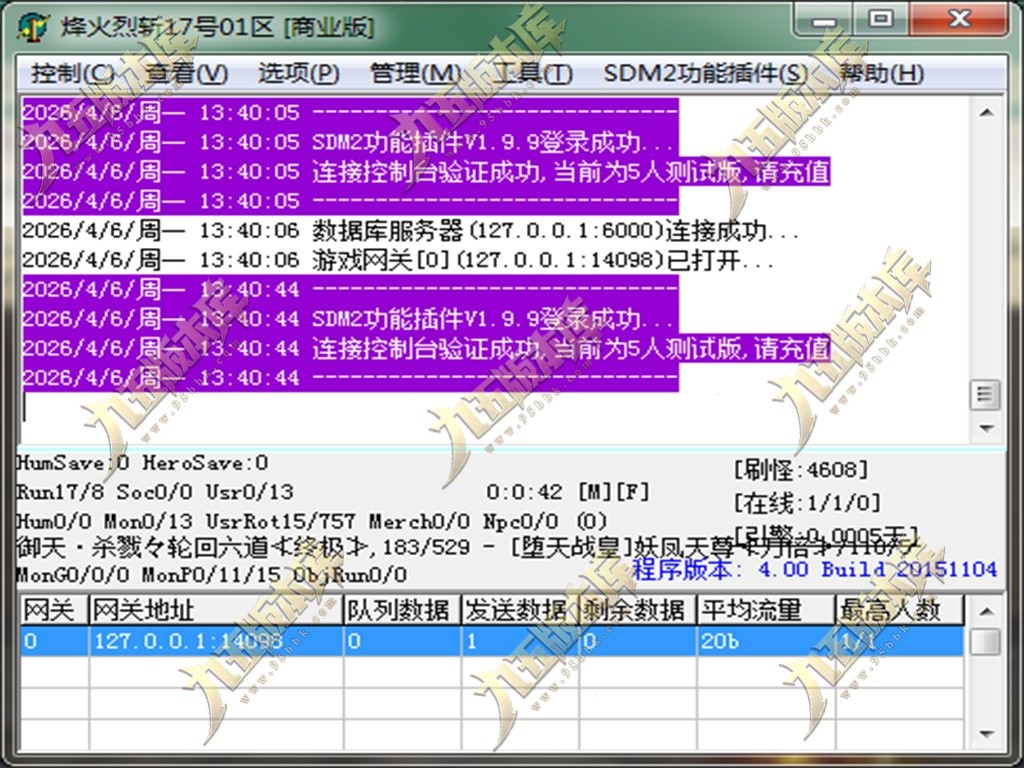Image resolution: width=1024 pixels, height=768 pixels.
Task: Click the gateway list scroll up arrow
Action: coord(985,612)
